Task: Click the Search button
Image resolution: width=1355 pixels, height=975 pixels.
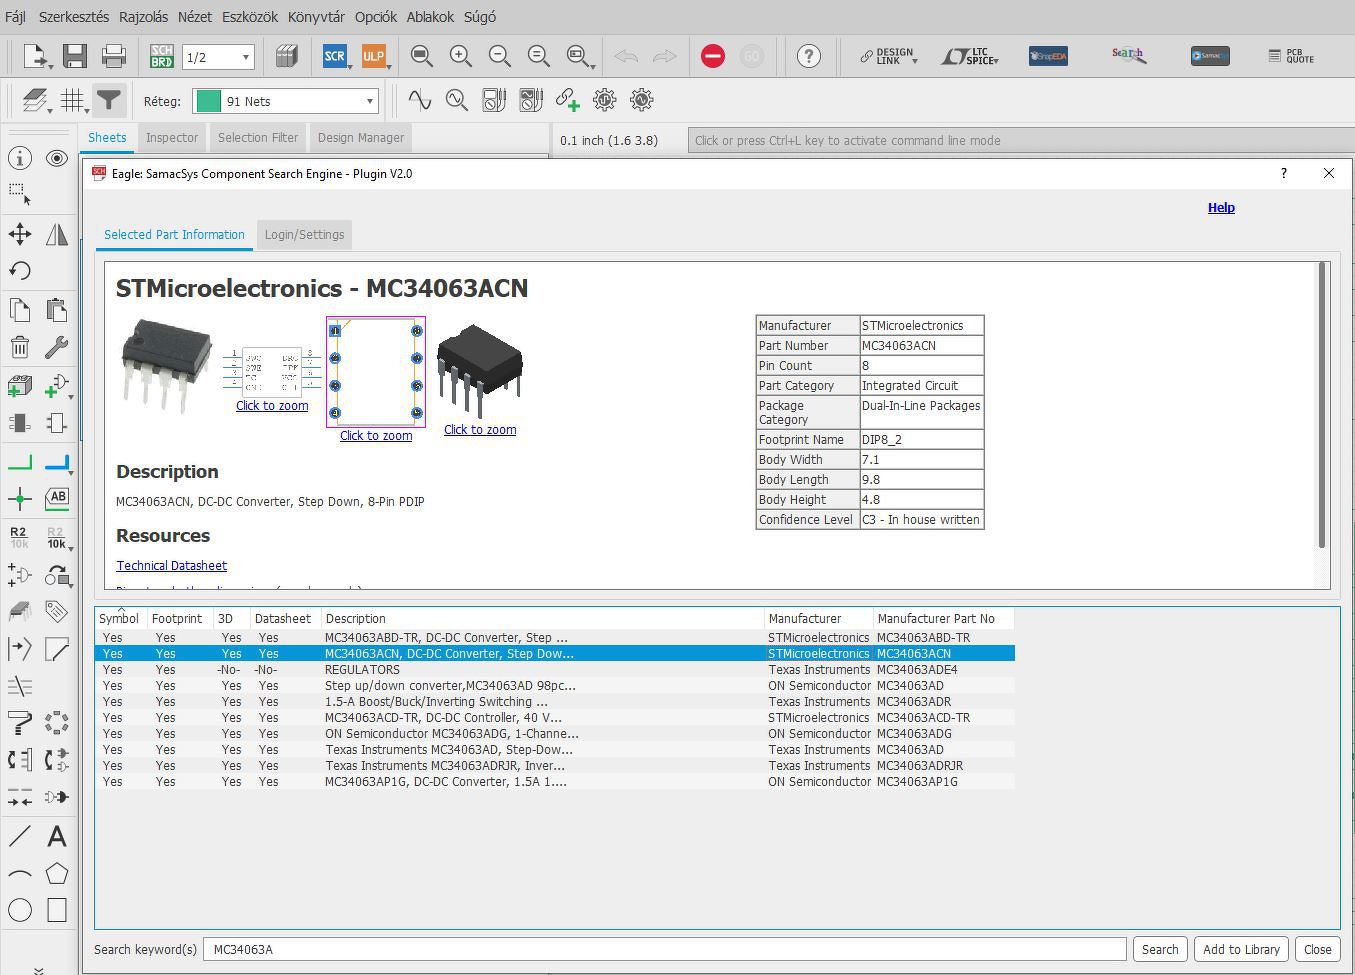Action: pos(1160,950)
